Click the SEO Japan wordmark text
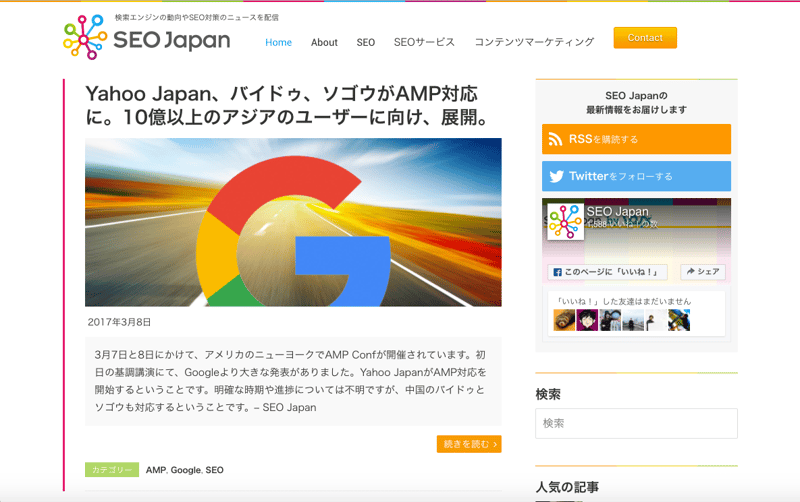800x502 pixels. [x=172, y=40]
